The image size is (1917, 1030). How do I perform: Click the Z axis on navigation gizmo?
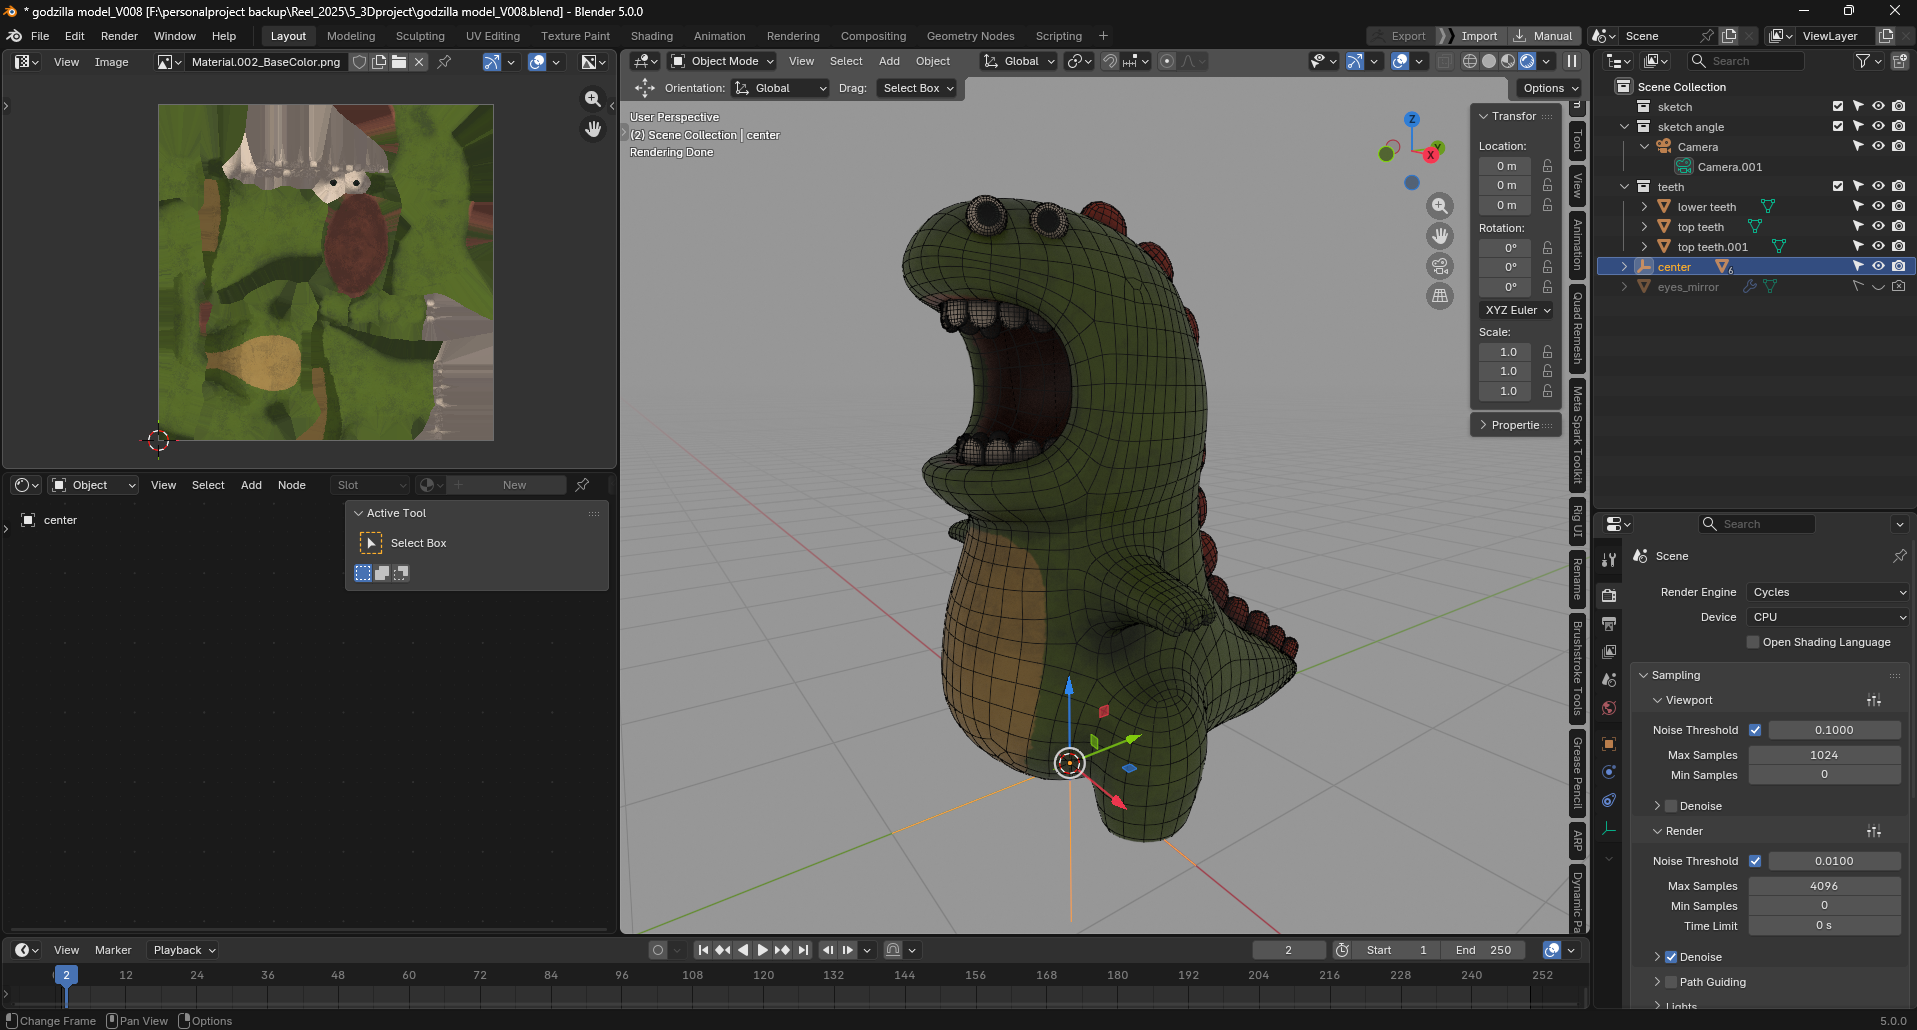[x=1412, y=119]
